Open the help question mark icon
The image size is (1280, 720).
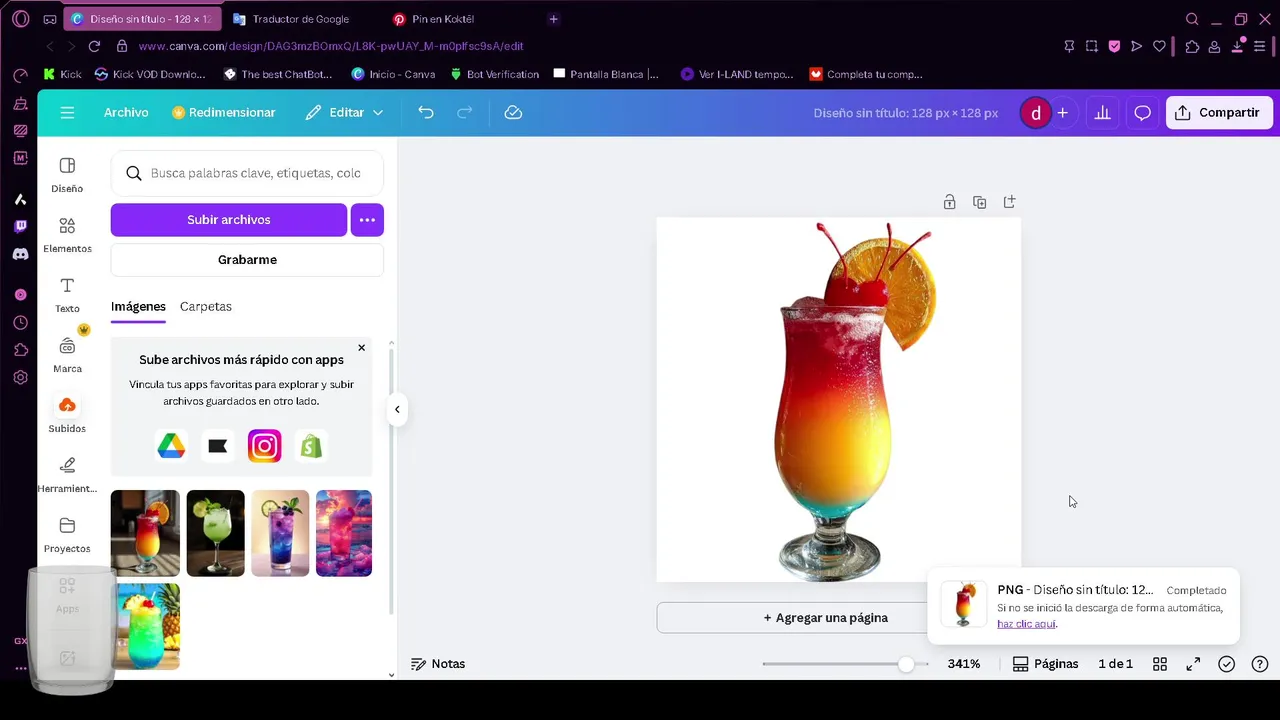[1260, 664]
